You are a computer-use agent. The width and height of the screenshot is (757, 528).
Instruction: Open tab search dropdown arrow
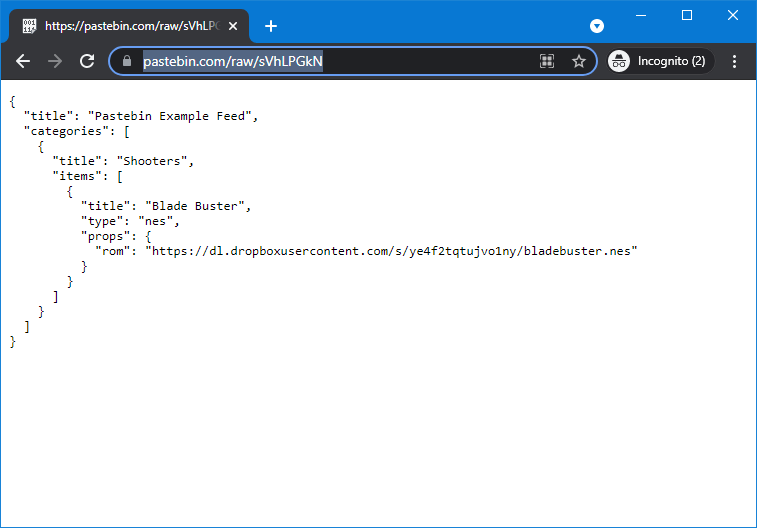[597, 26]
